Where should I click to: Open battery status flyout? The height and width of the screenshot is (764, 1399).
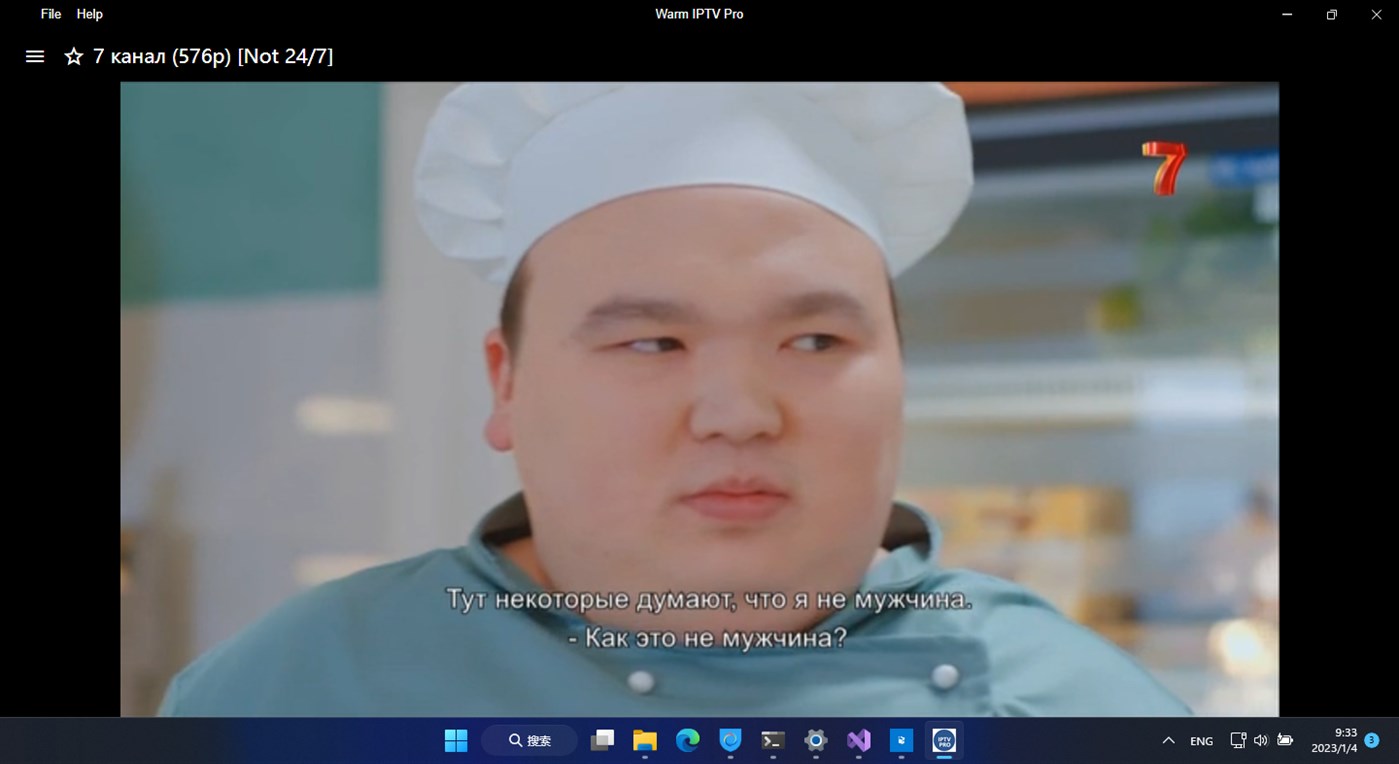pyautogui.click(x=1285, y=740)
